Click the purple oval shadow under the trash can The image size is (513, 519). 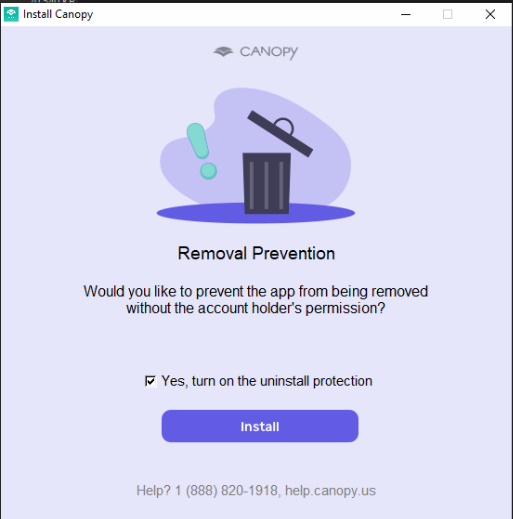click(x=256, y=213)
